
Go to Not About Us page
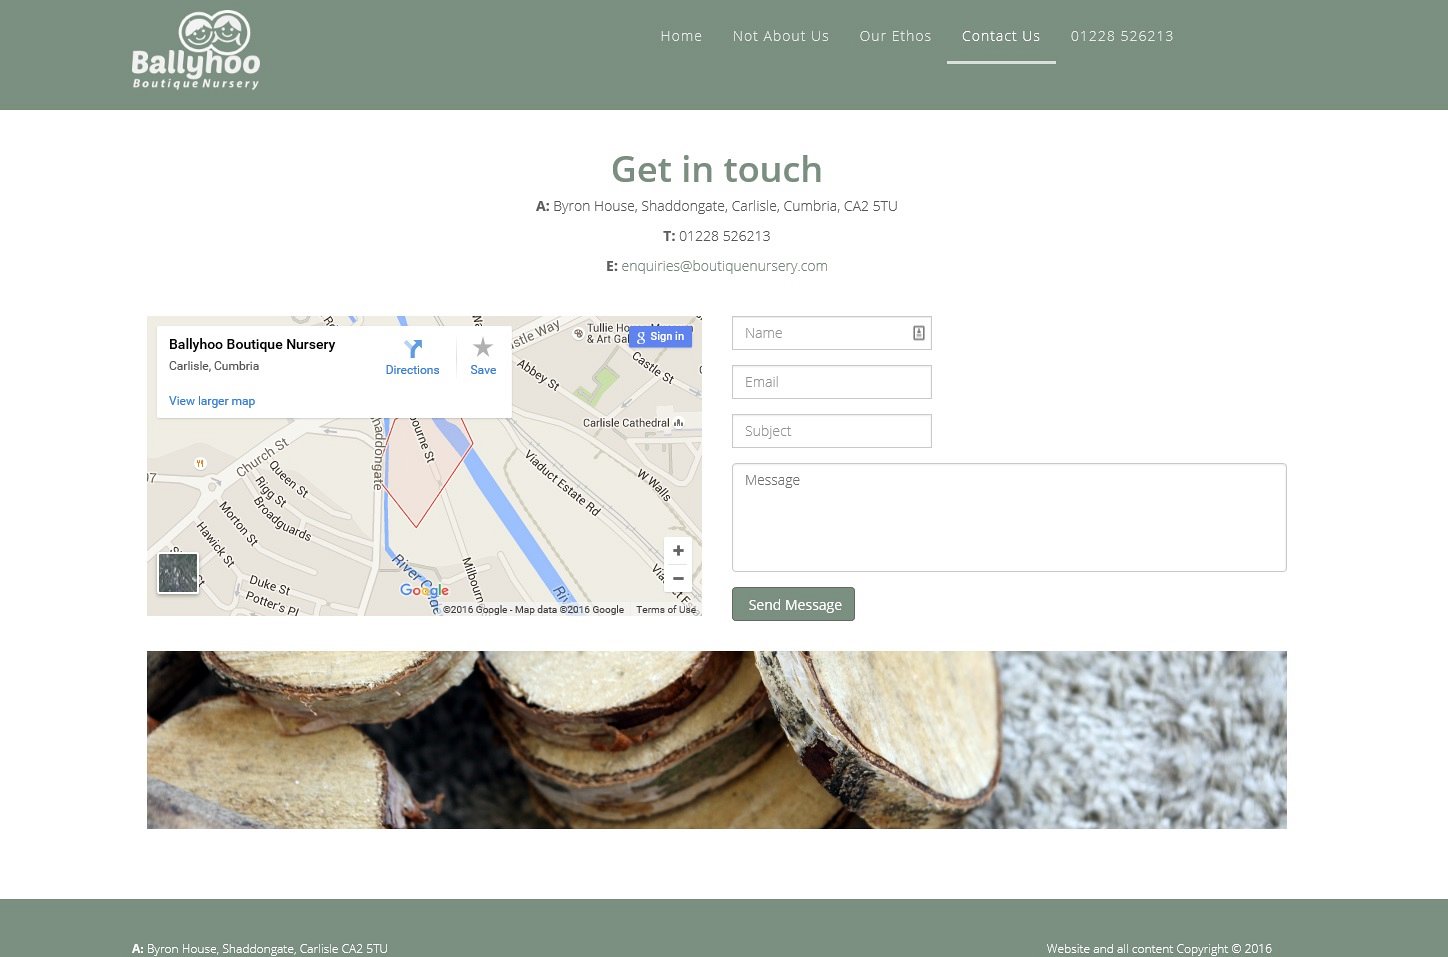click(780, 36)
